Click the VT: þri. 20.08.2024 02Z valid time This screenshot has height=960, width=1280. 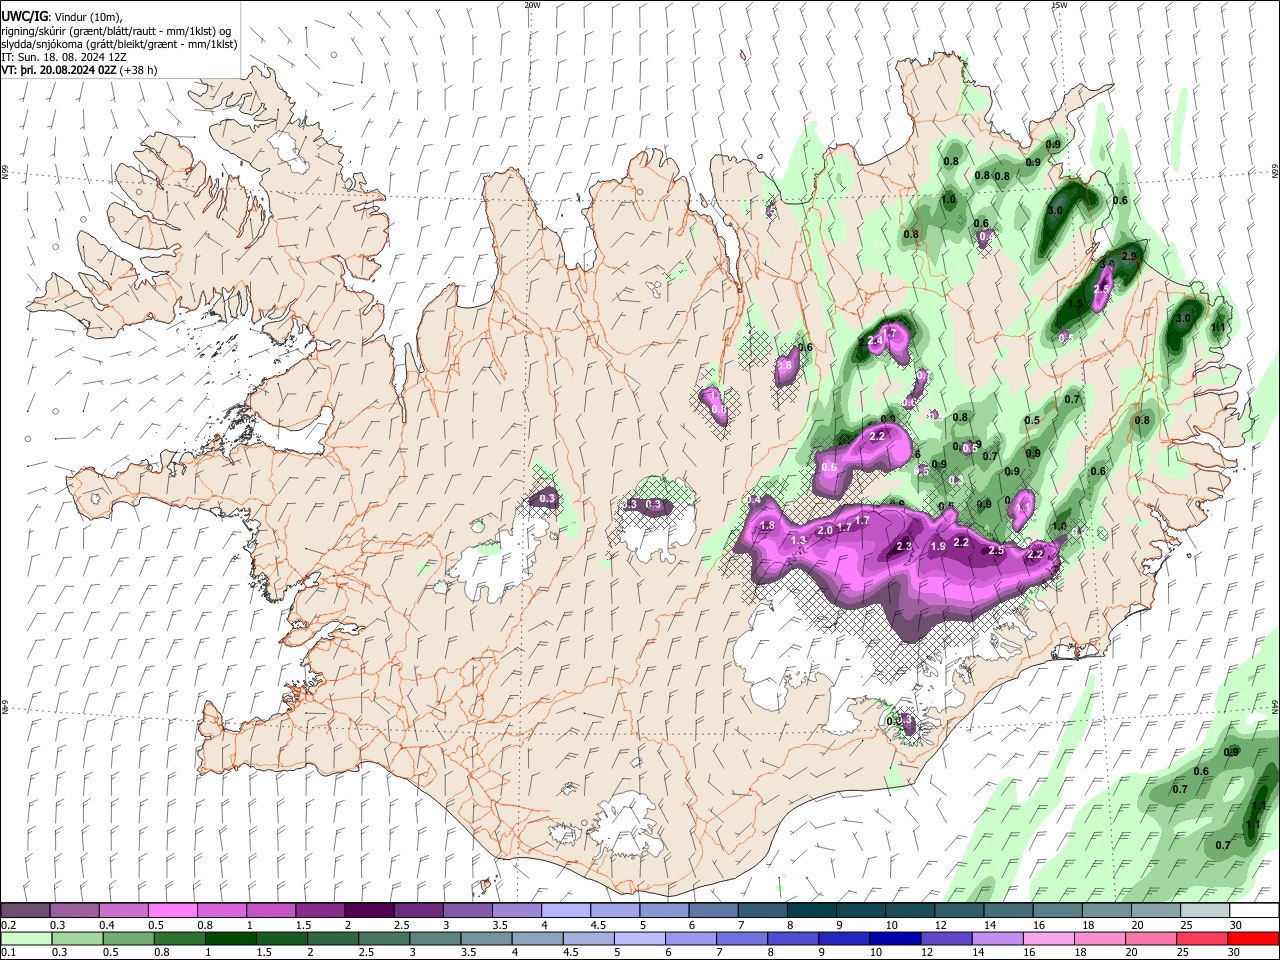point(59,70)
